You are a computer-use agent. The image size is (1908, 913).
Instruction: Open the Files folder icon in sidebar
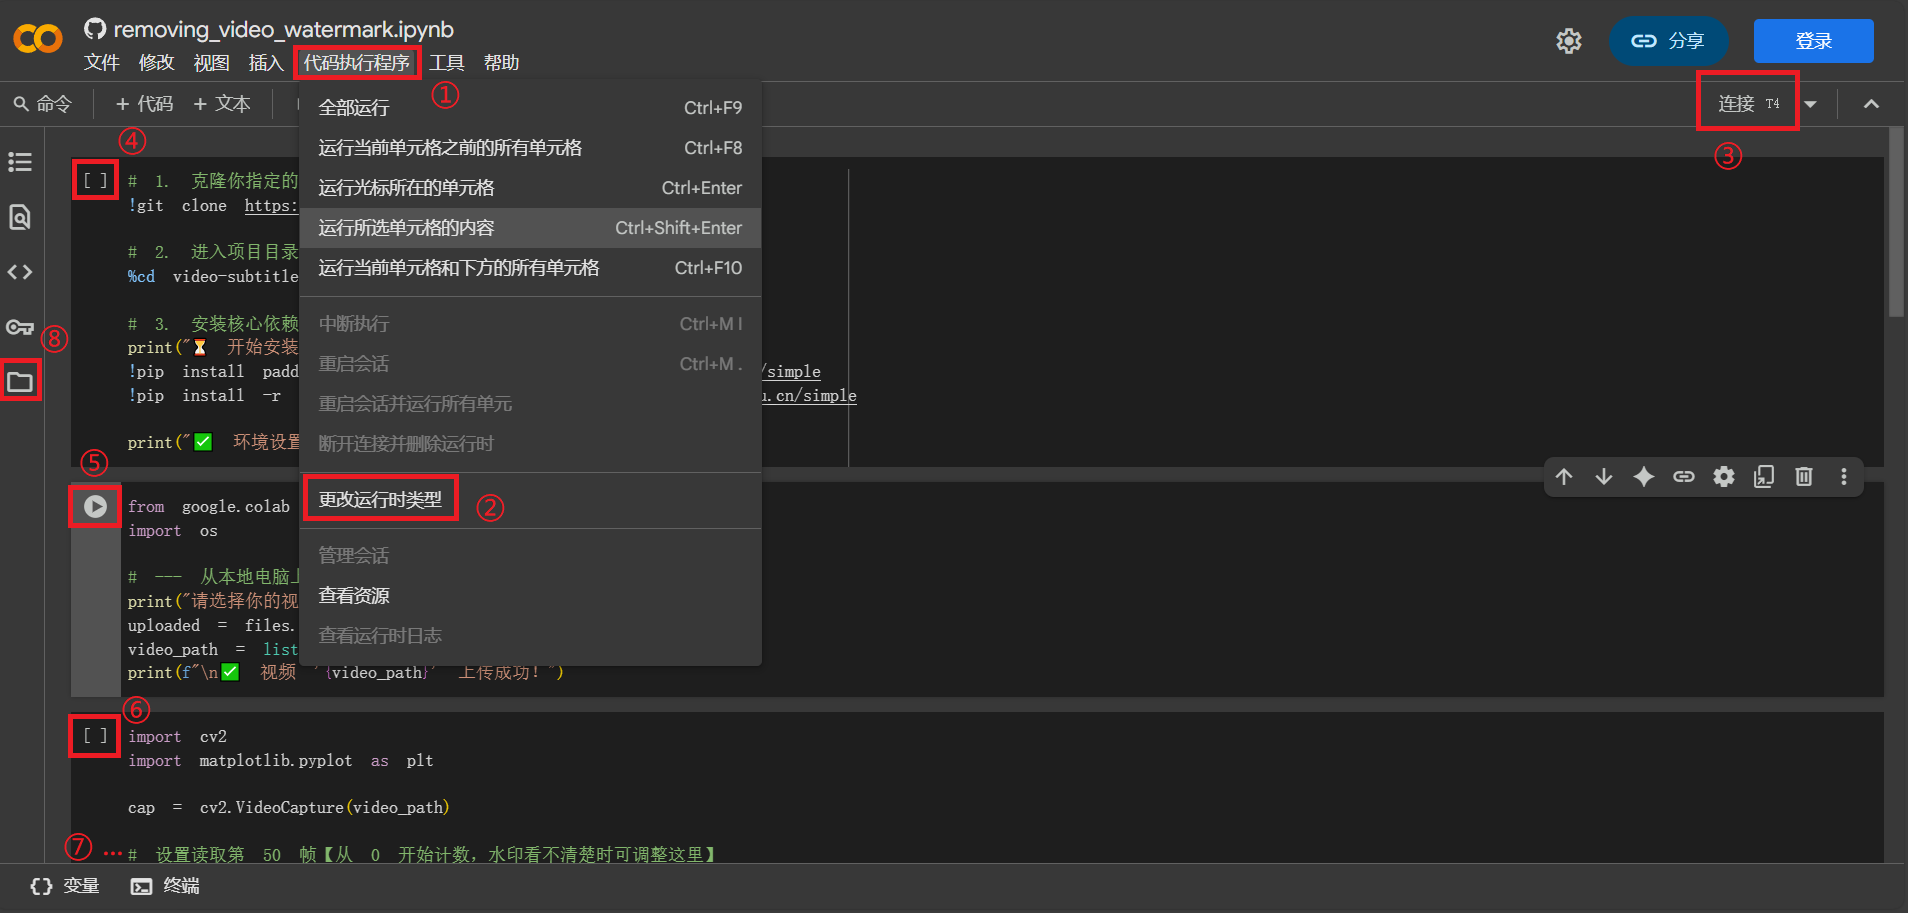[20, 382]
